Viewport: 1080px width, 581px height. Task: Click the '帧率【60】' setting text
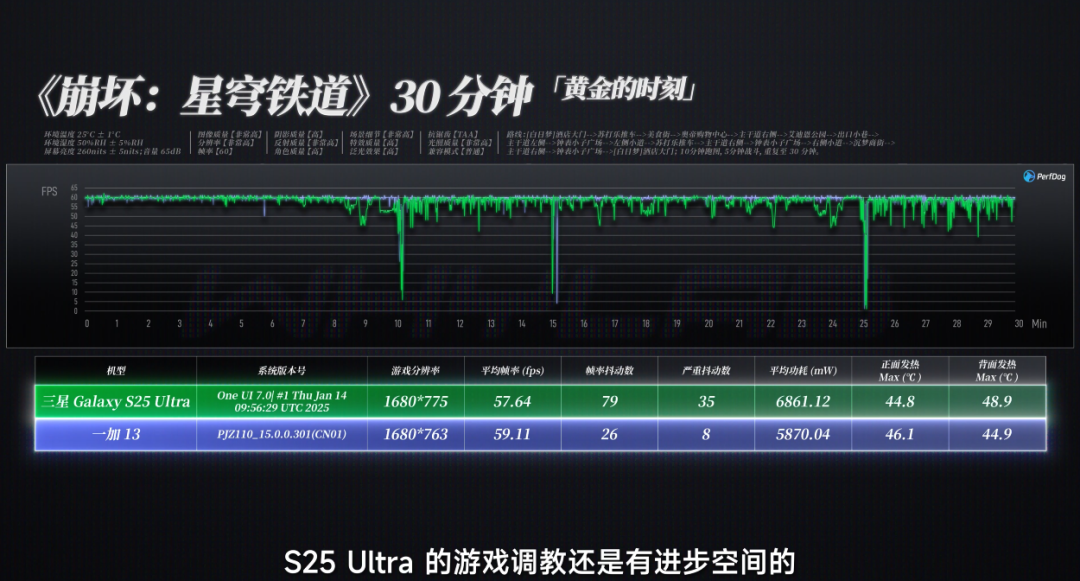[215, 151]
